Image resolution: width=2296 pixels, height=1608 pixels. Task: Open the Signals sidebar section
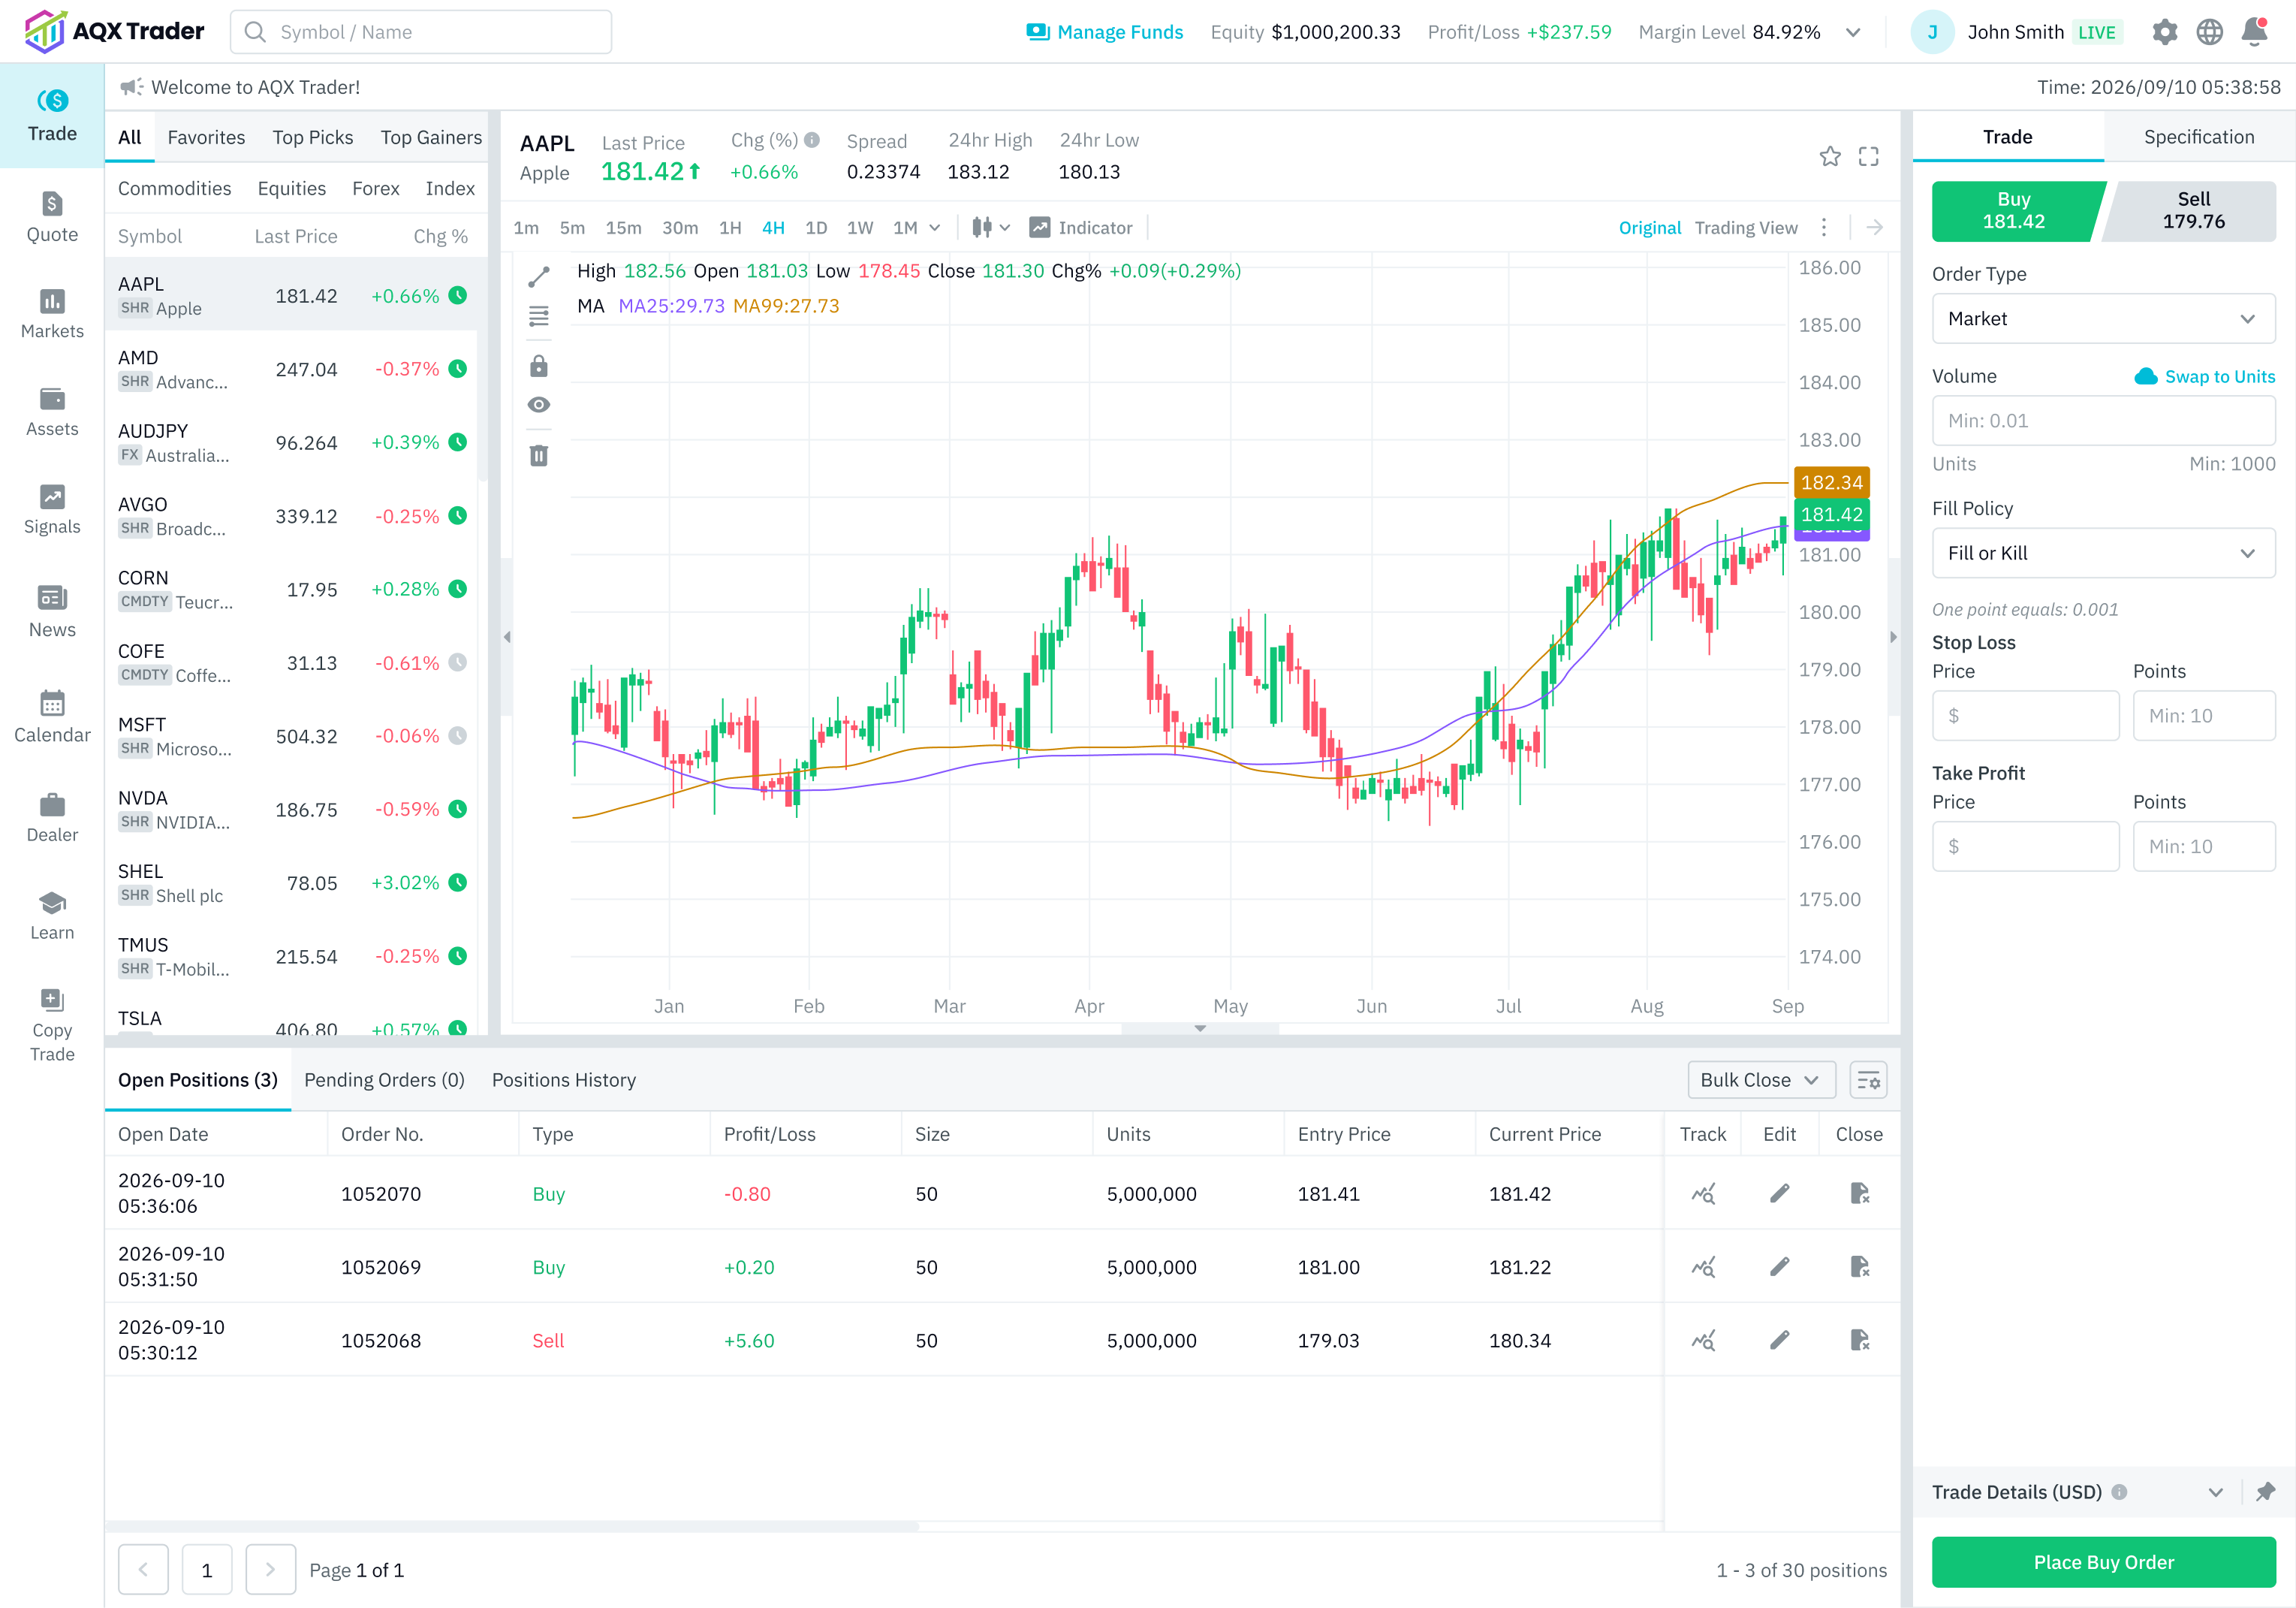point(52,510)
